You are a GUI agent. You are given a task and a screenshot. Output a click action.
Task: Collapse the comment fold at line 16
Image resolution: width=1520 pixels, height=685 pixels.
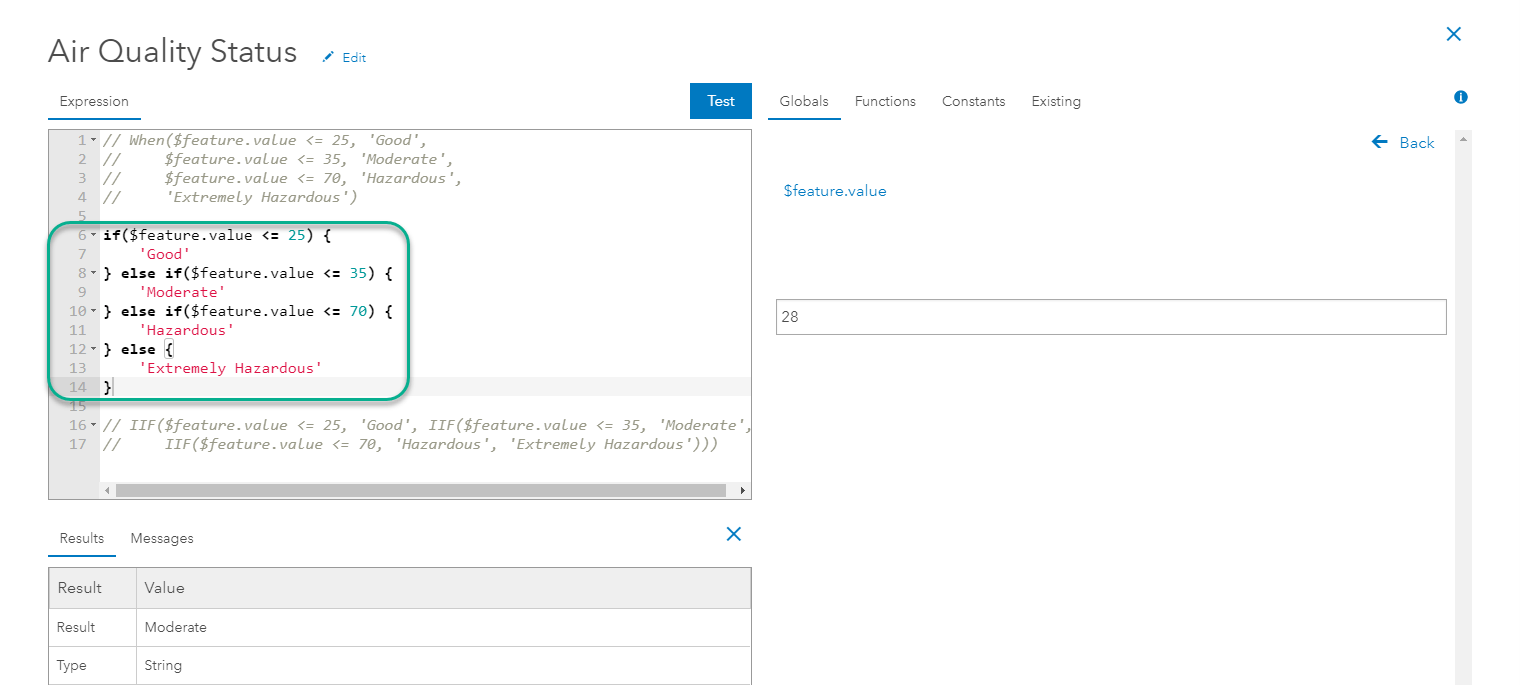pos(93,425)
